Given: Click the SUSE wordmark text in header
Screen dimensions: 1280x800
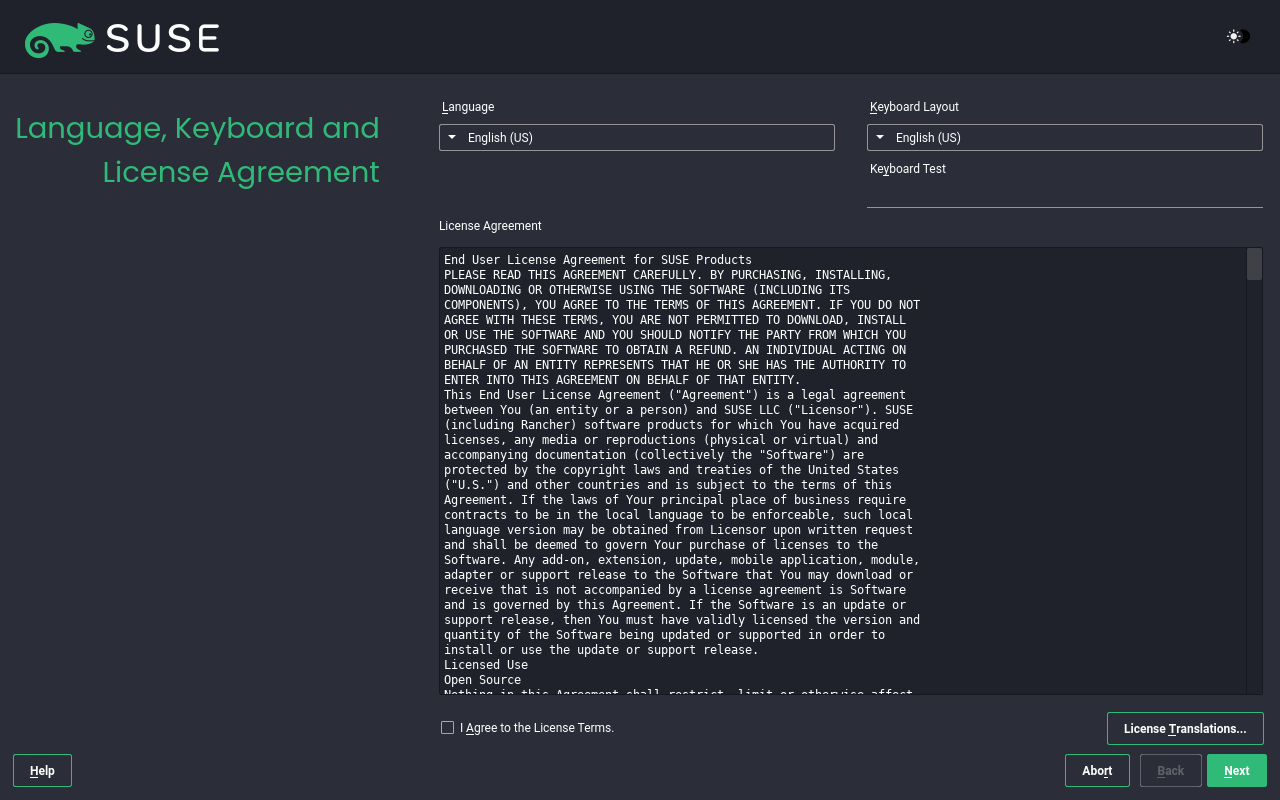Looking at the screenshot, I should pos(162,39).
